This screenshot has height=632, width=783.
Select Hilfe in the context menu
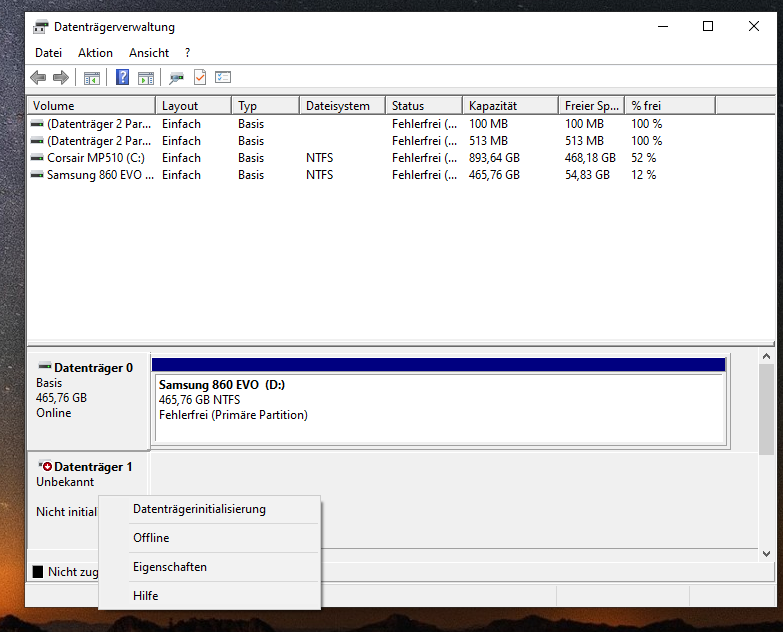tap(210, 596)
